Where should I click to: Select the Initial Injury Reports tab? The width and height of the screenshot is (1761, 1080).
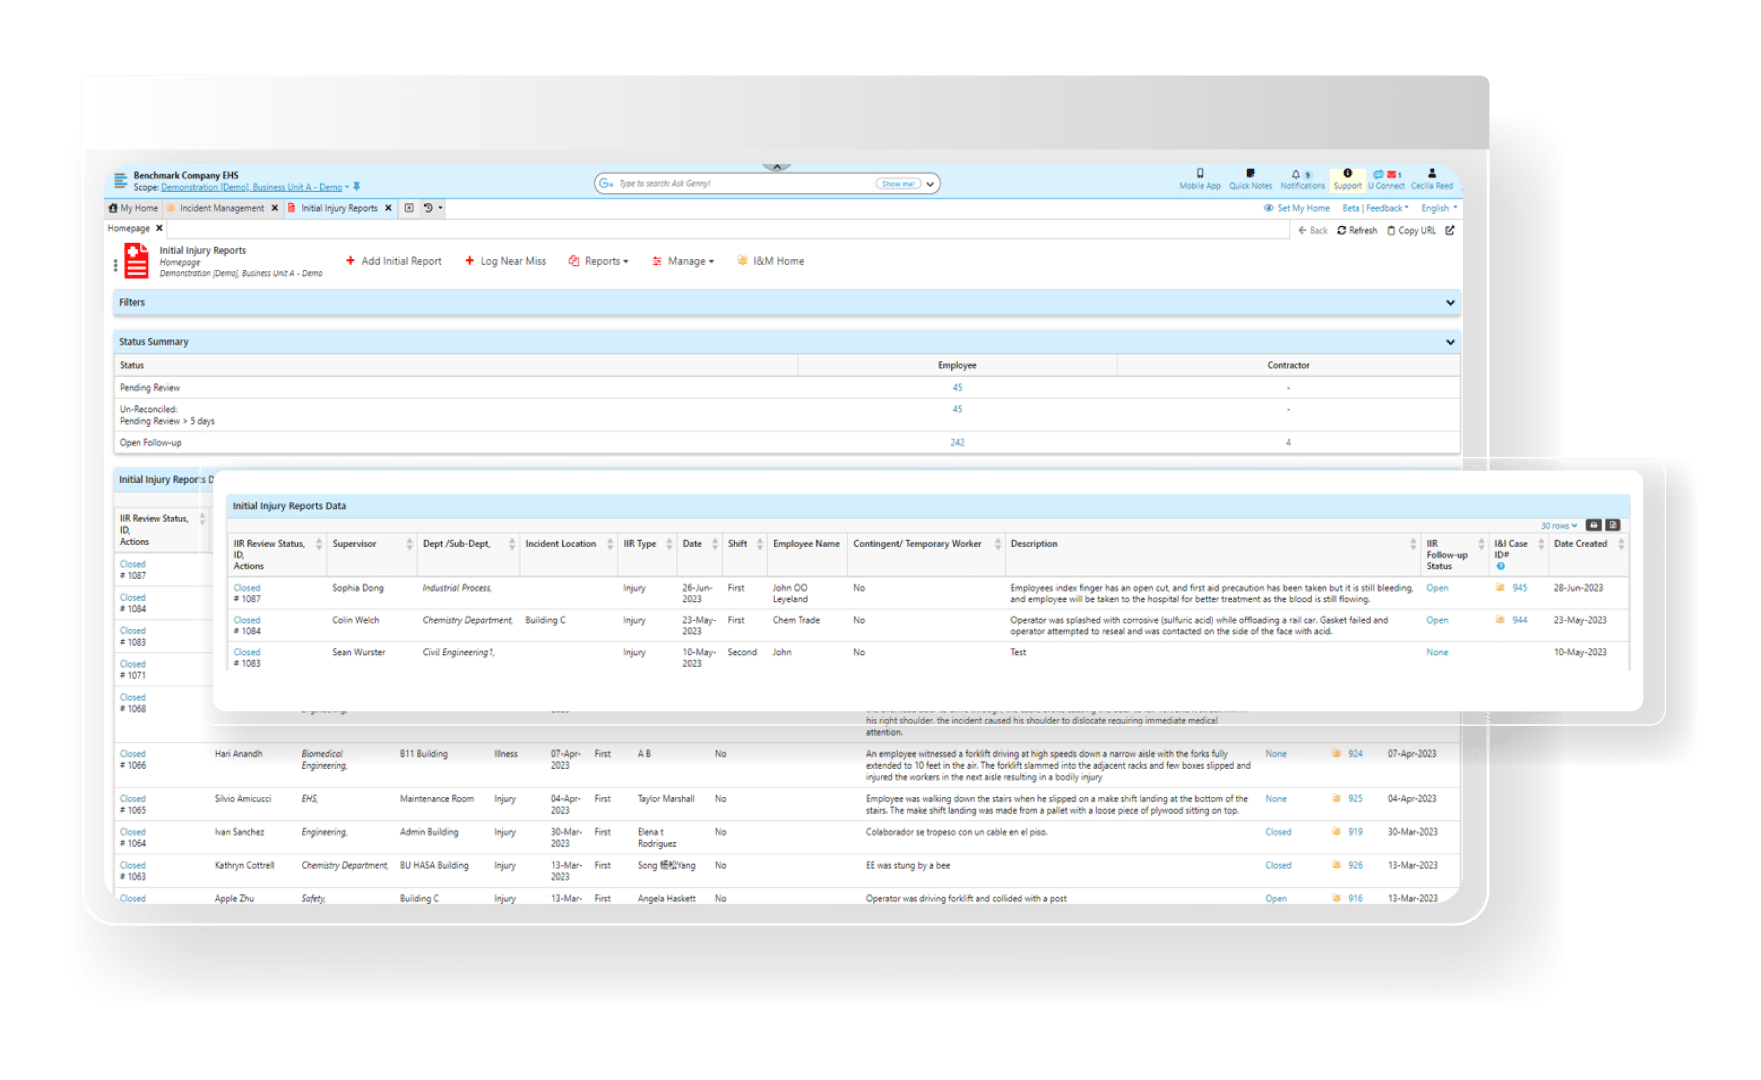point(339,208)
